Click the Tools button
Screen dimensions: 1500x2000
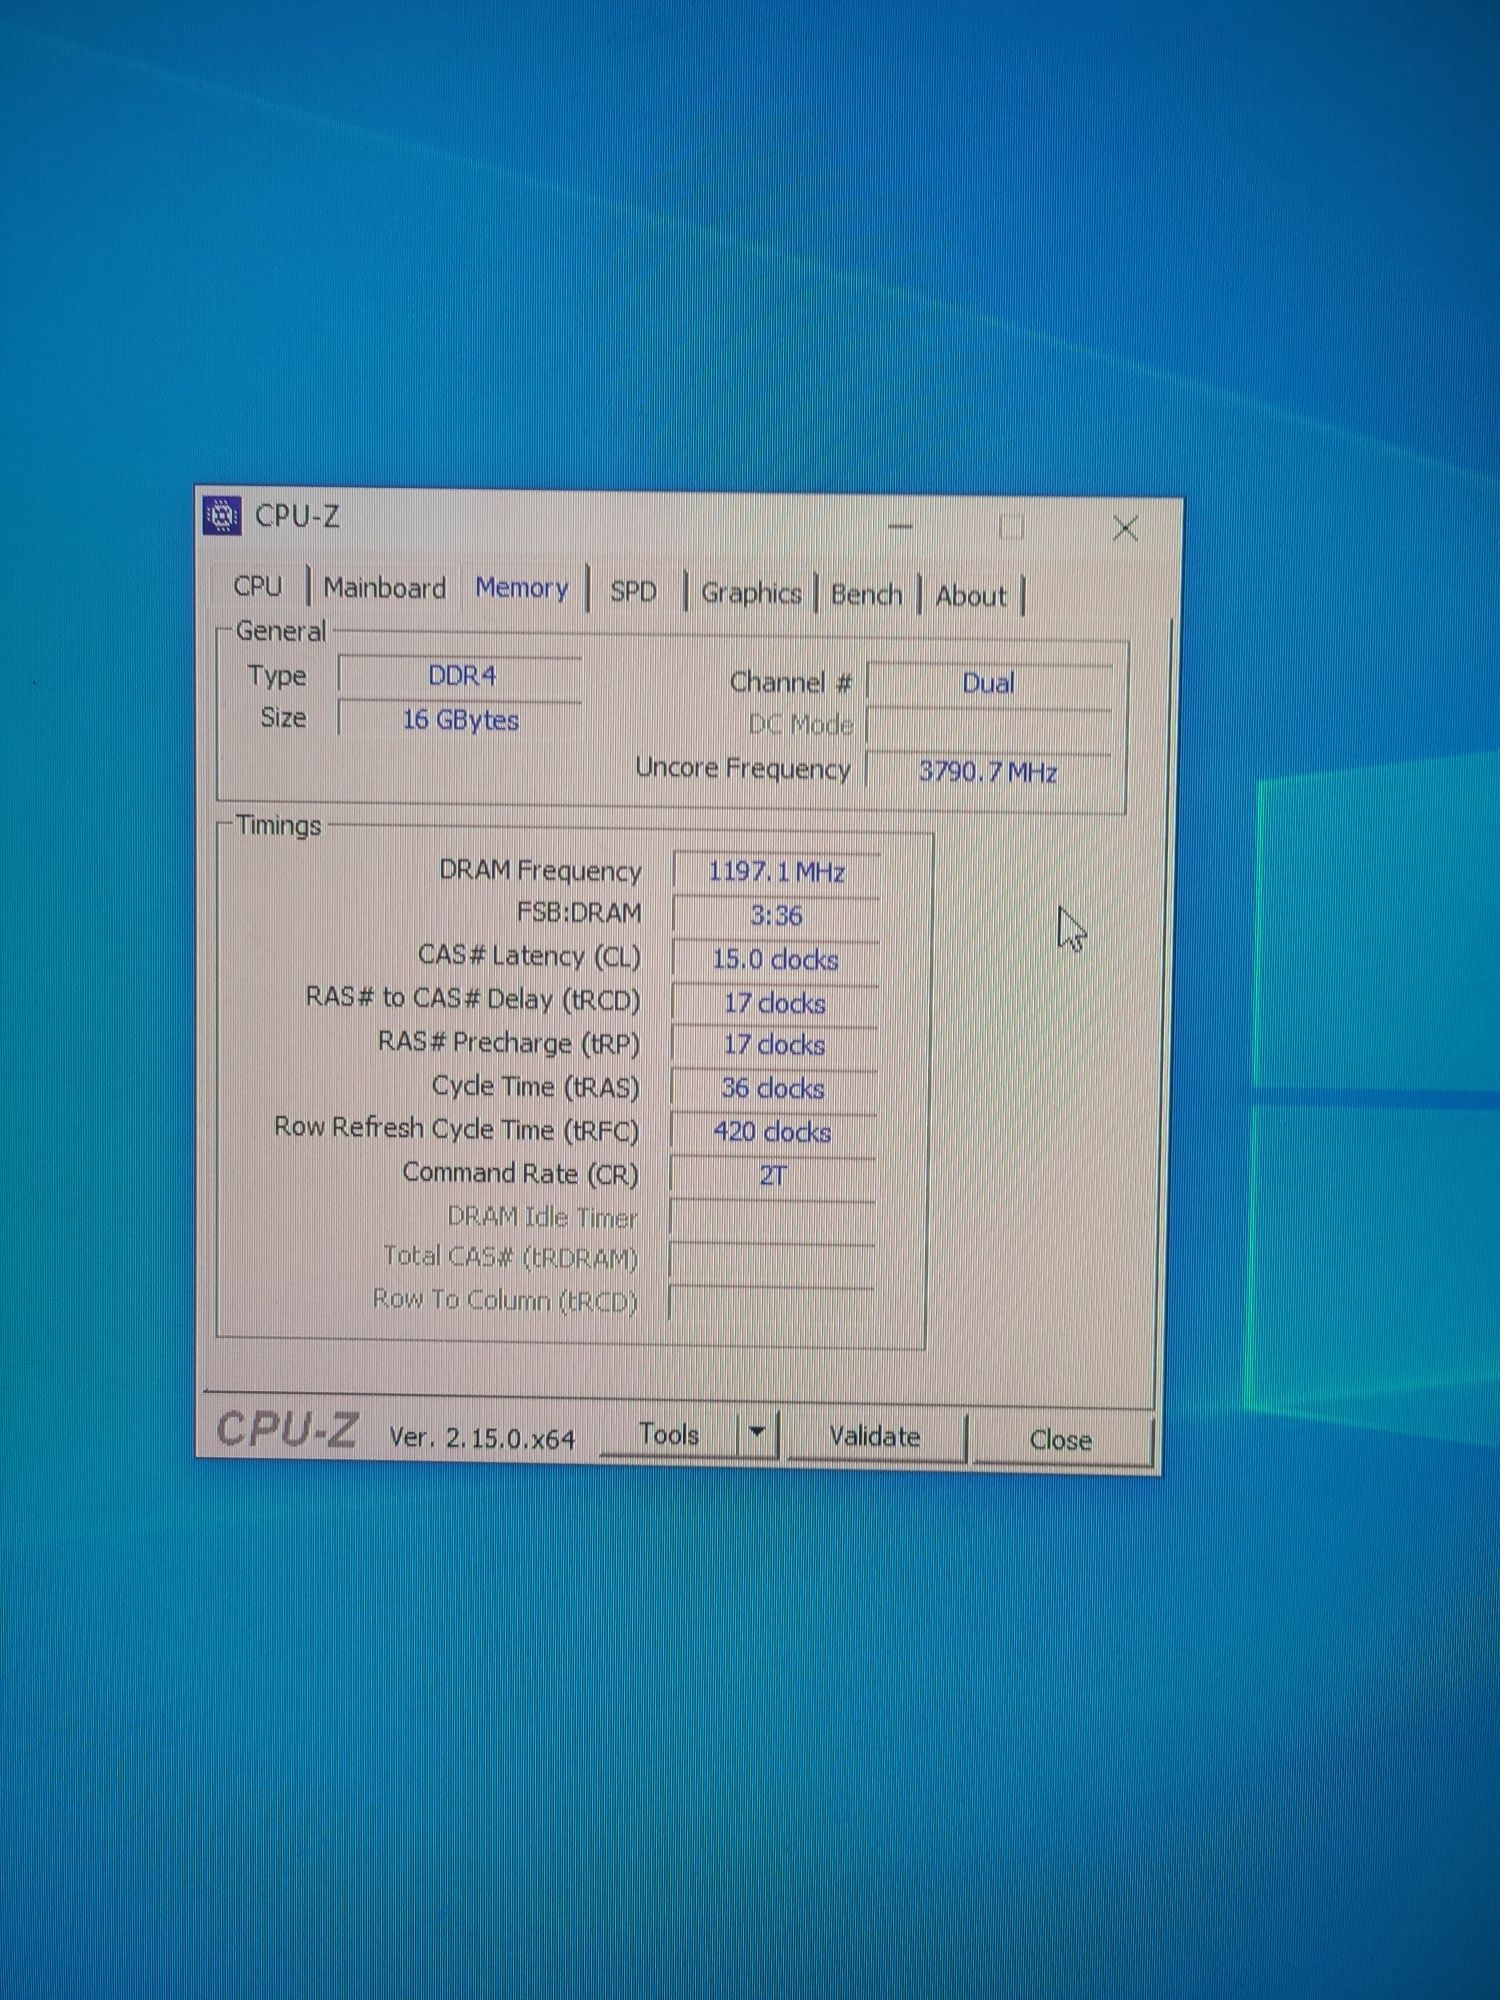(x=669, y=1434)
